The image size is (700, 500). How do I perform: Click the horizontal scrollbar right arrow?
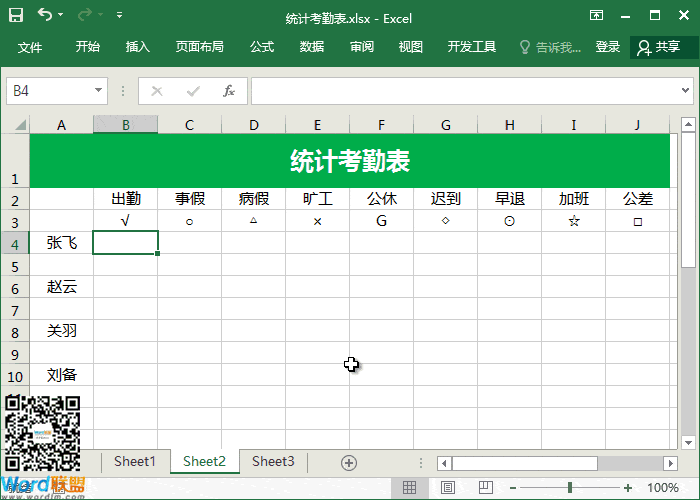[x=671, y=463]
